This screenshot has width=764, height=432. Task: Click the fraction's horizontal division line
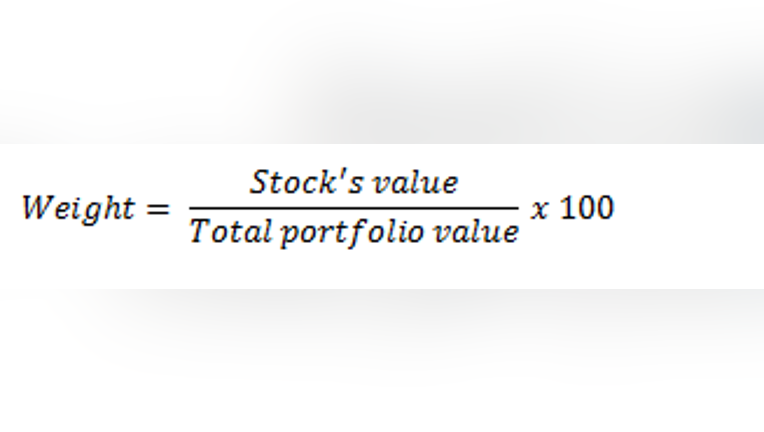pos(354,208)
